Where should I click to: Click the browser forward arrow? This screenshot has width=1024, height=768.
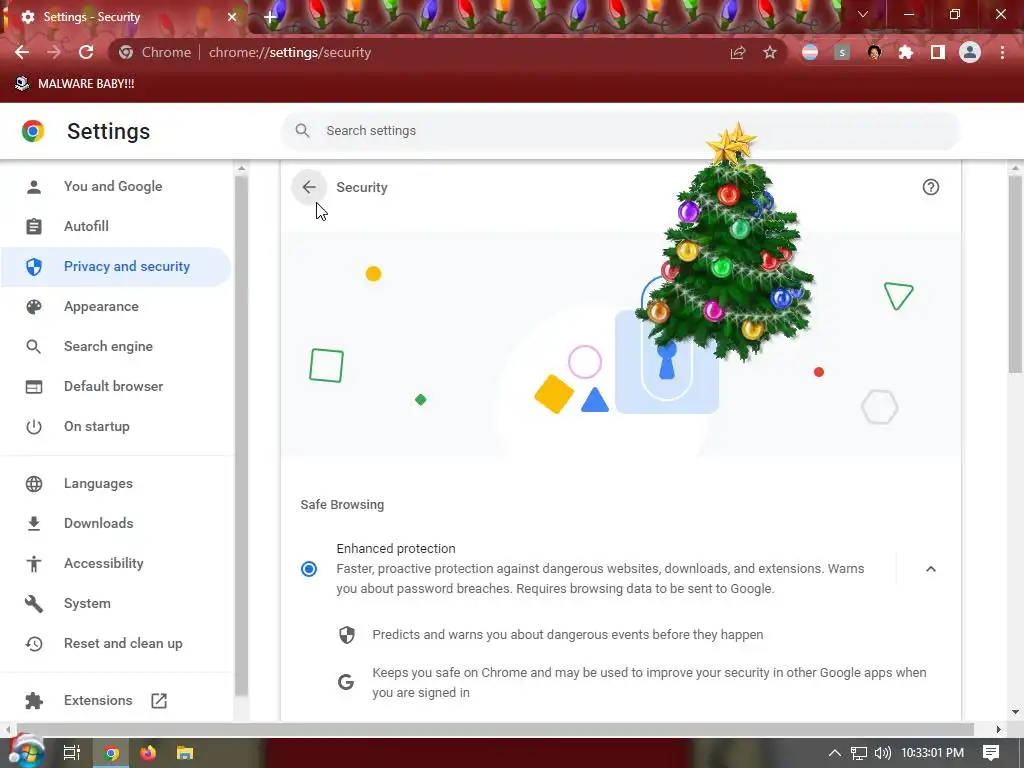point(54,52)
